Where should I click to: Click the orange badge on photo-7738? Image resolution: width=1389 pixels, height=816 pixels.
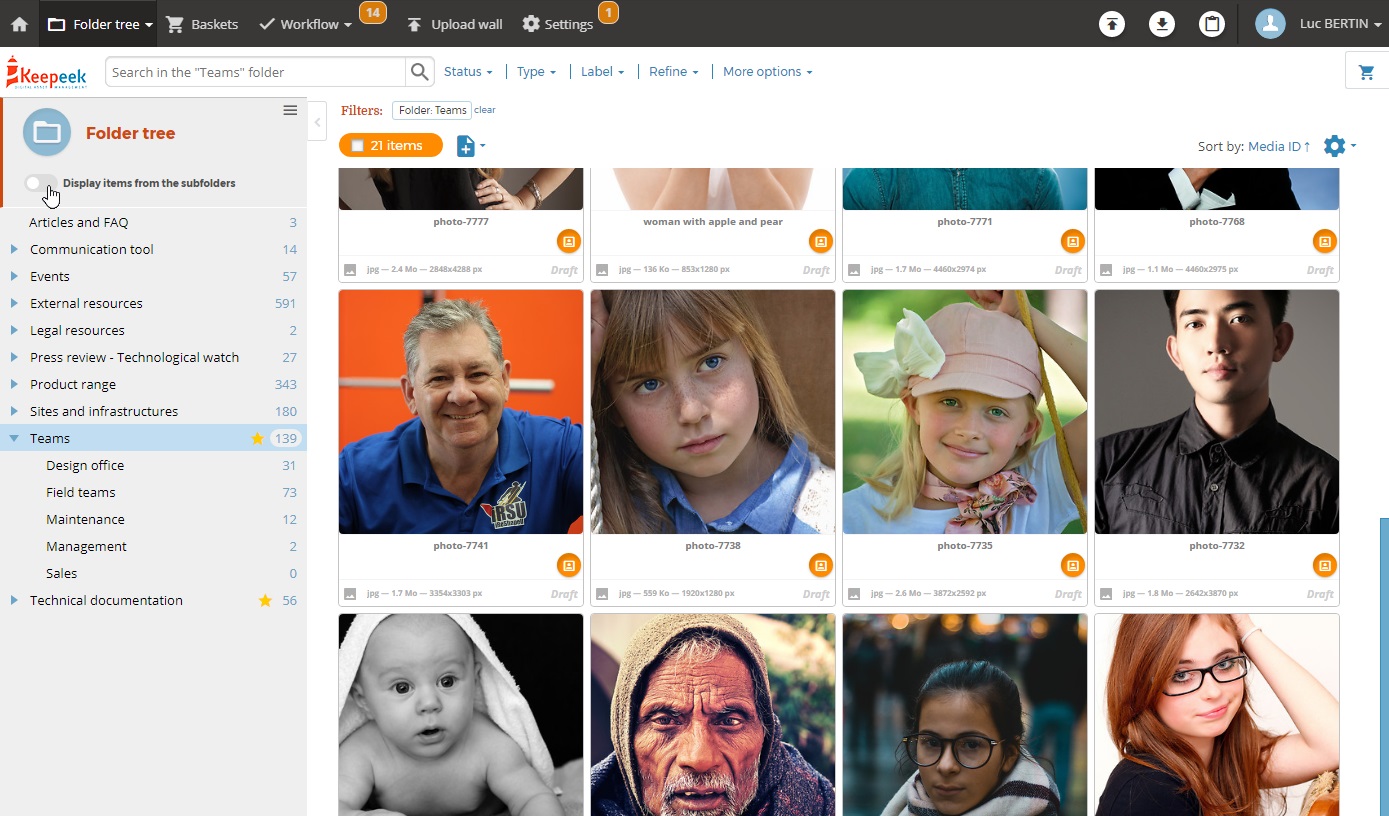(x=820, y=565)
